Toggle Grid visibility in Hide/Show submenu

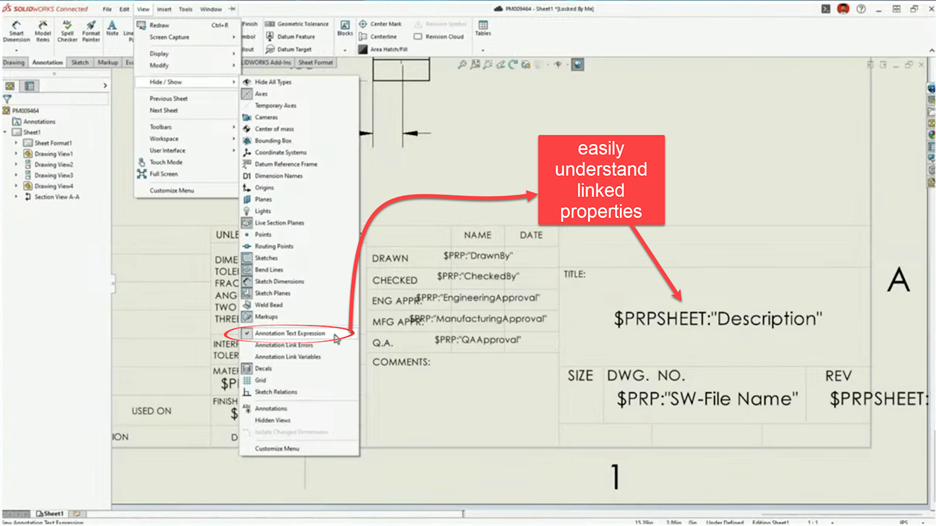tap(260, 380)
